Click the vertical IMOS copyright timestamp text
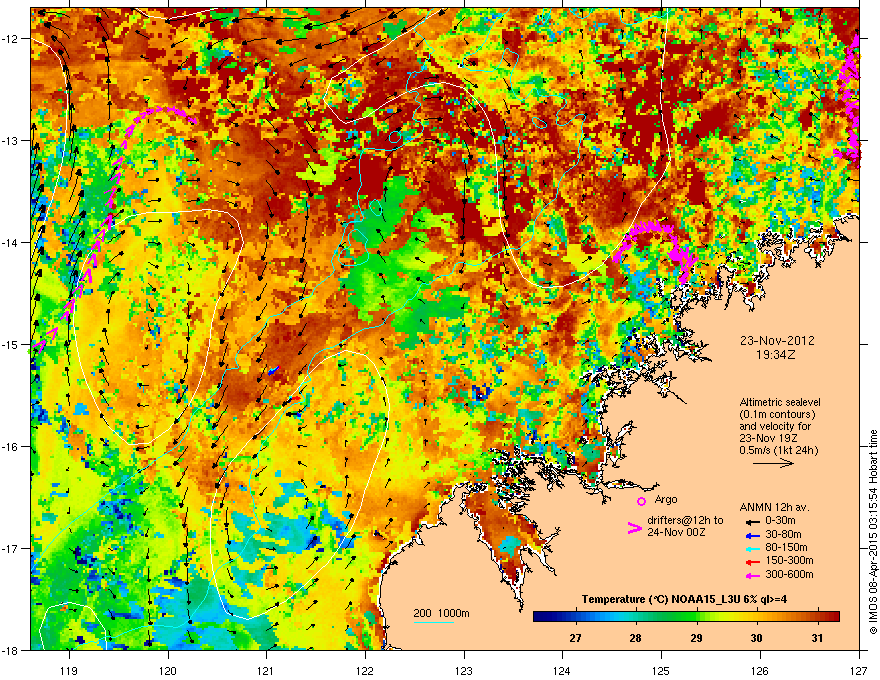880x680 pixels. (873, 532)
